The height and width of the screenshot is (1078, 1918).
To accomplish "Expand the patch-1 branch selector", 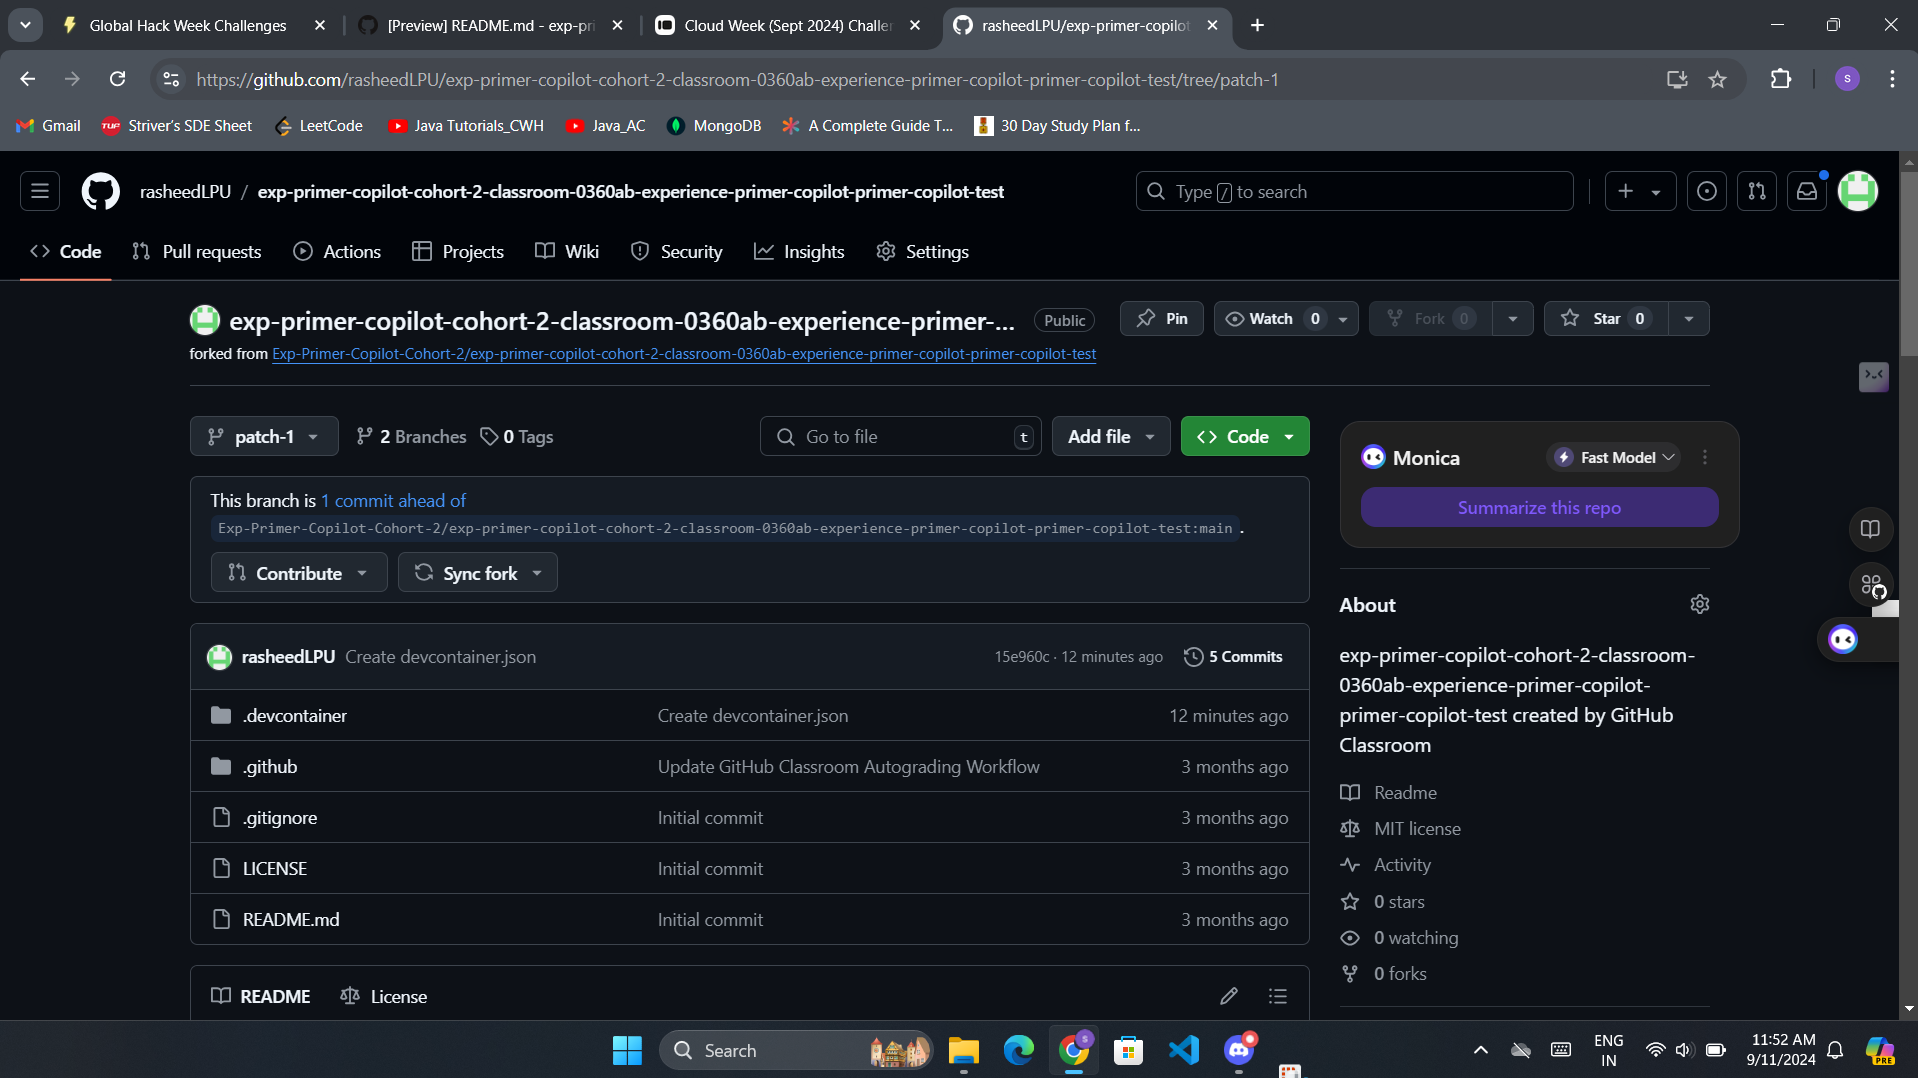I will pos(264,436).
